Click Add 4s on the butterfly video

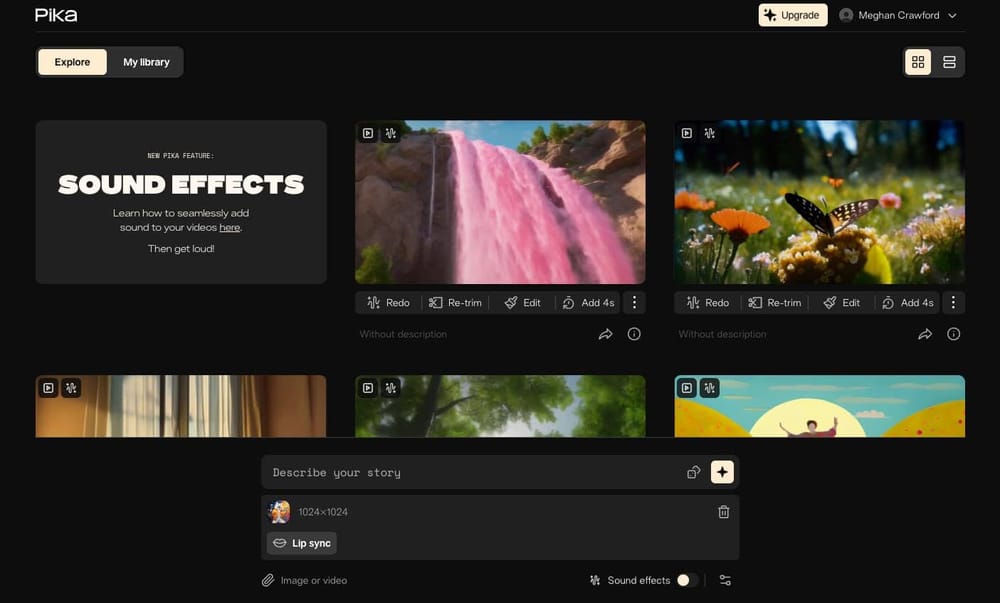point(908,302)
